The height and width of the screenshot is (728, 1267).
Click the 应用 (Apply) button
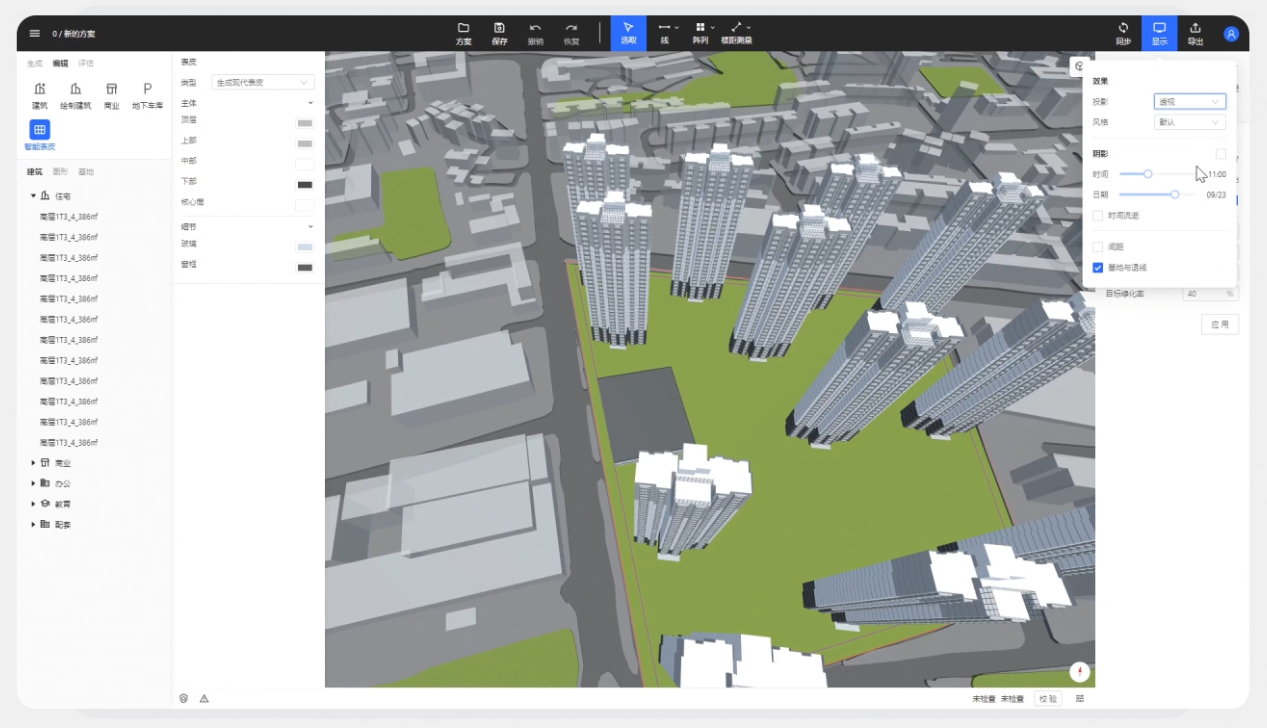pos(1219,324)
